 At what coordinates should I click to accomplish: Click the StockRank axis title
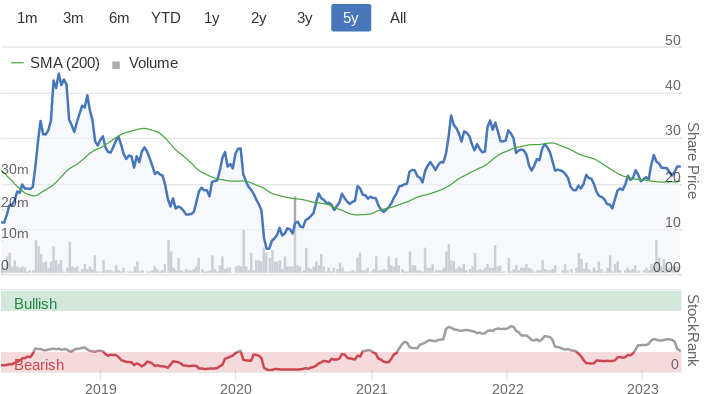692,331
